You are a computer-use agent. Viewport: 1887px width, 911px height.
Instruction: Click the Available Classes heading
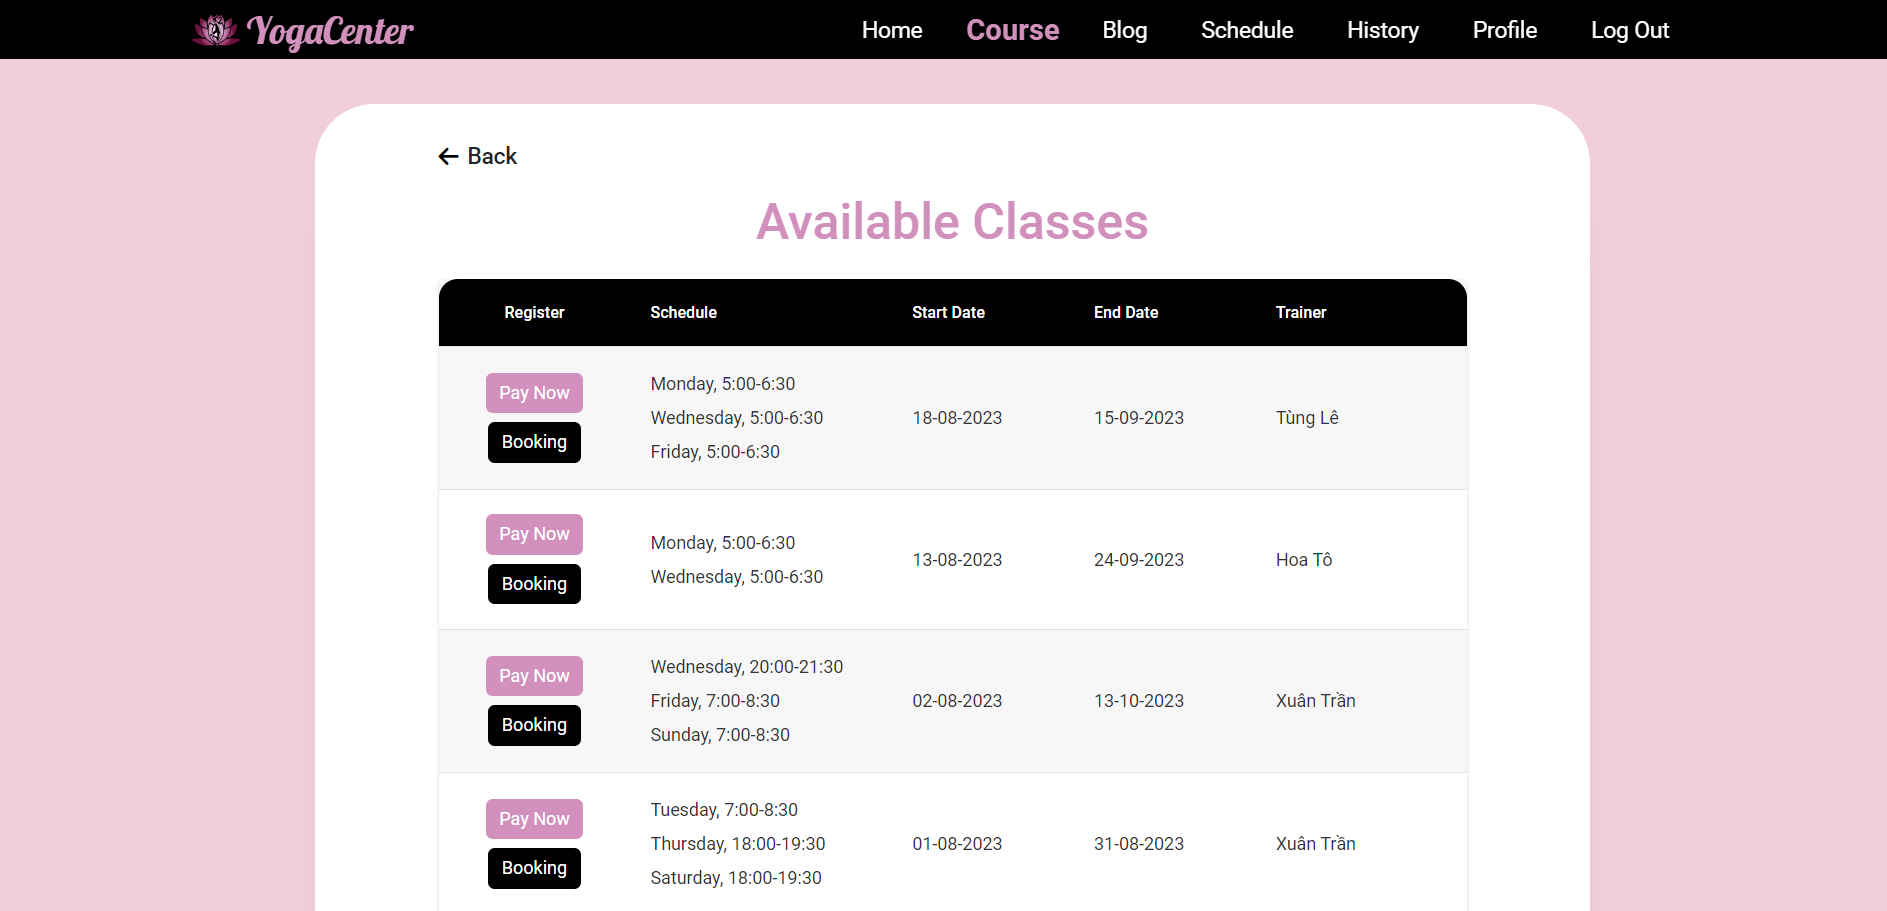tap(952, 222)
